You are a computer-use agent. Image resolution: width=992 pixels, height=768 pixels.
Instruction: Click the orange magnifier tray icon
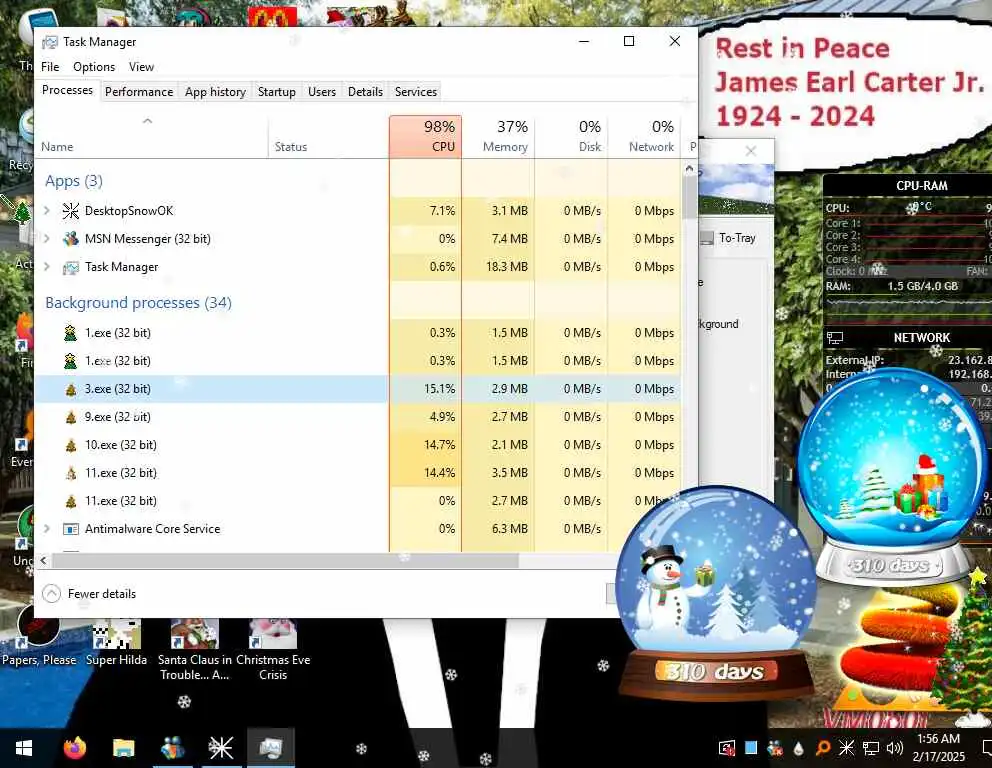point(823,748)
